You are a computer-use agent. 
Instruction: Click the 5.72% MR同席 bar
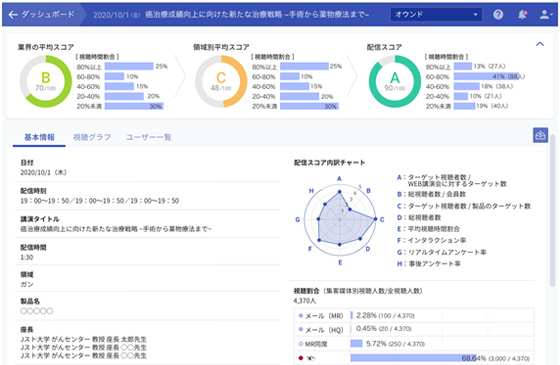(x=356, y=344)
